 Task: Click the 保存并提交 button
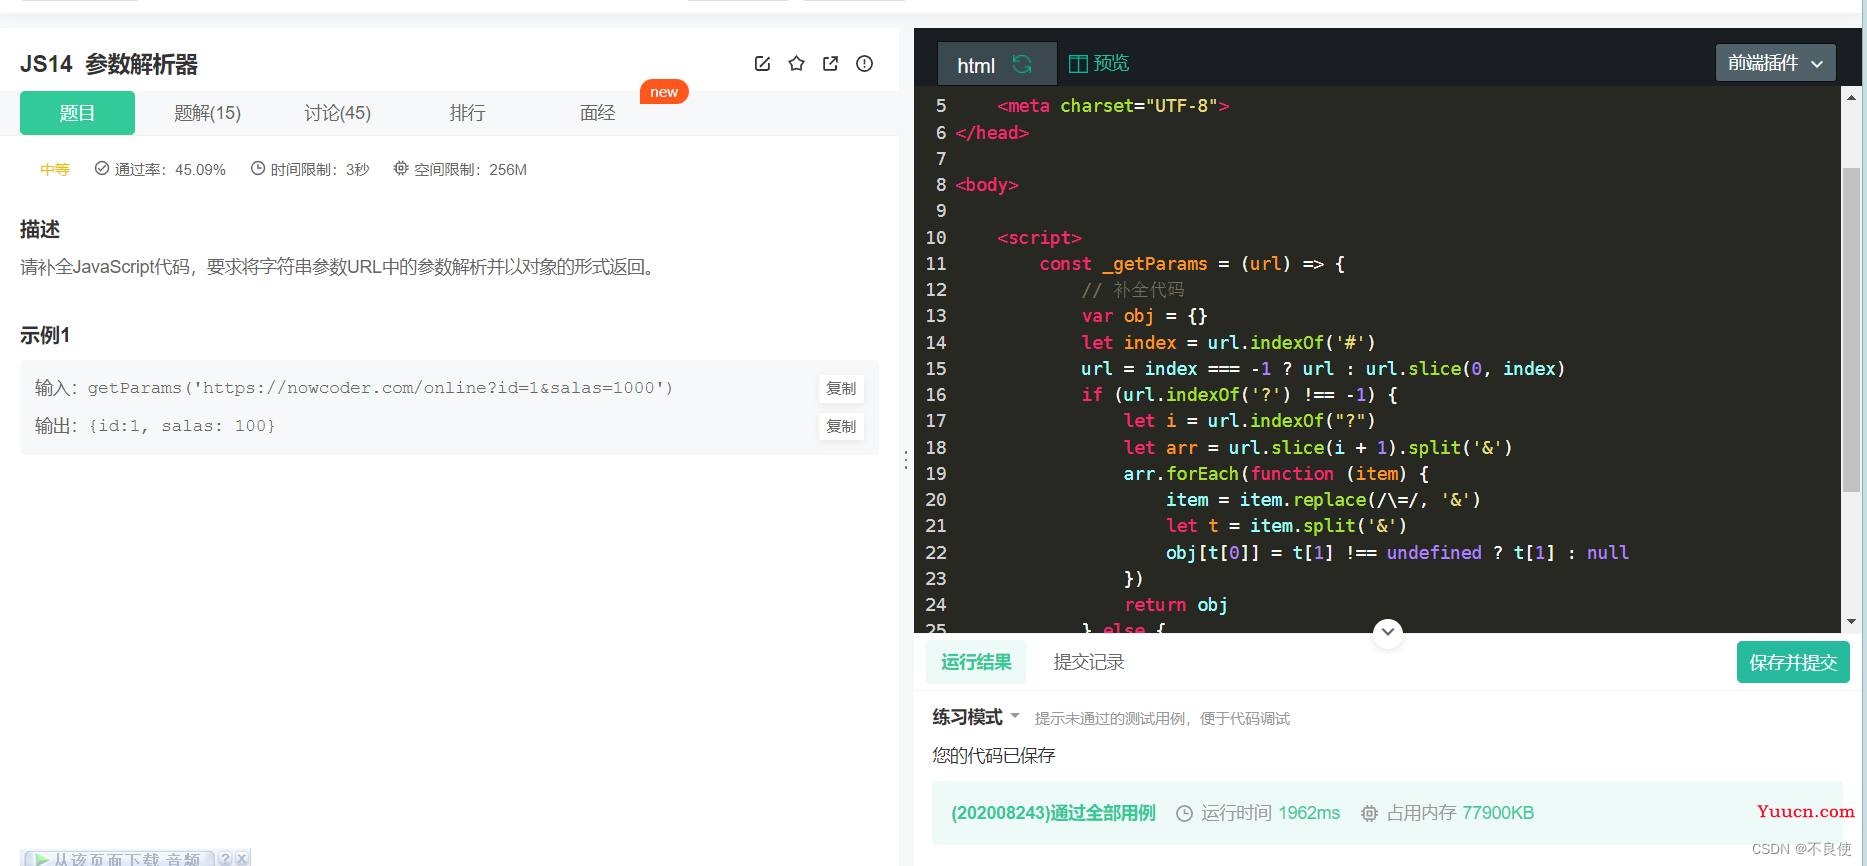[x=1793, y=662]
